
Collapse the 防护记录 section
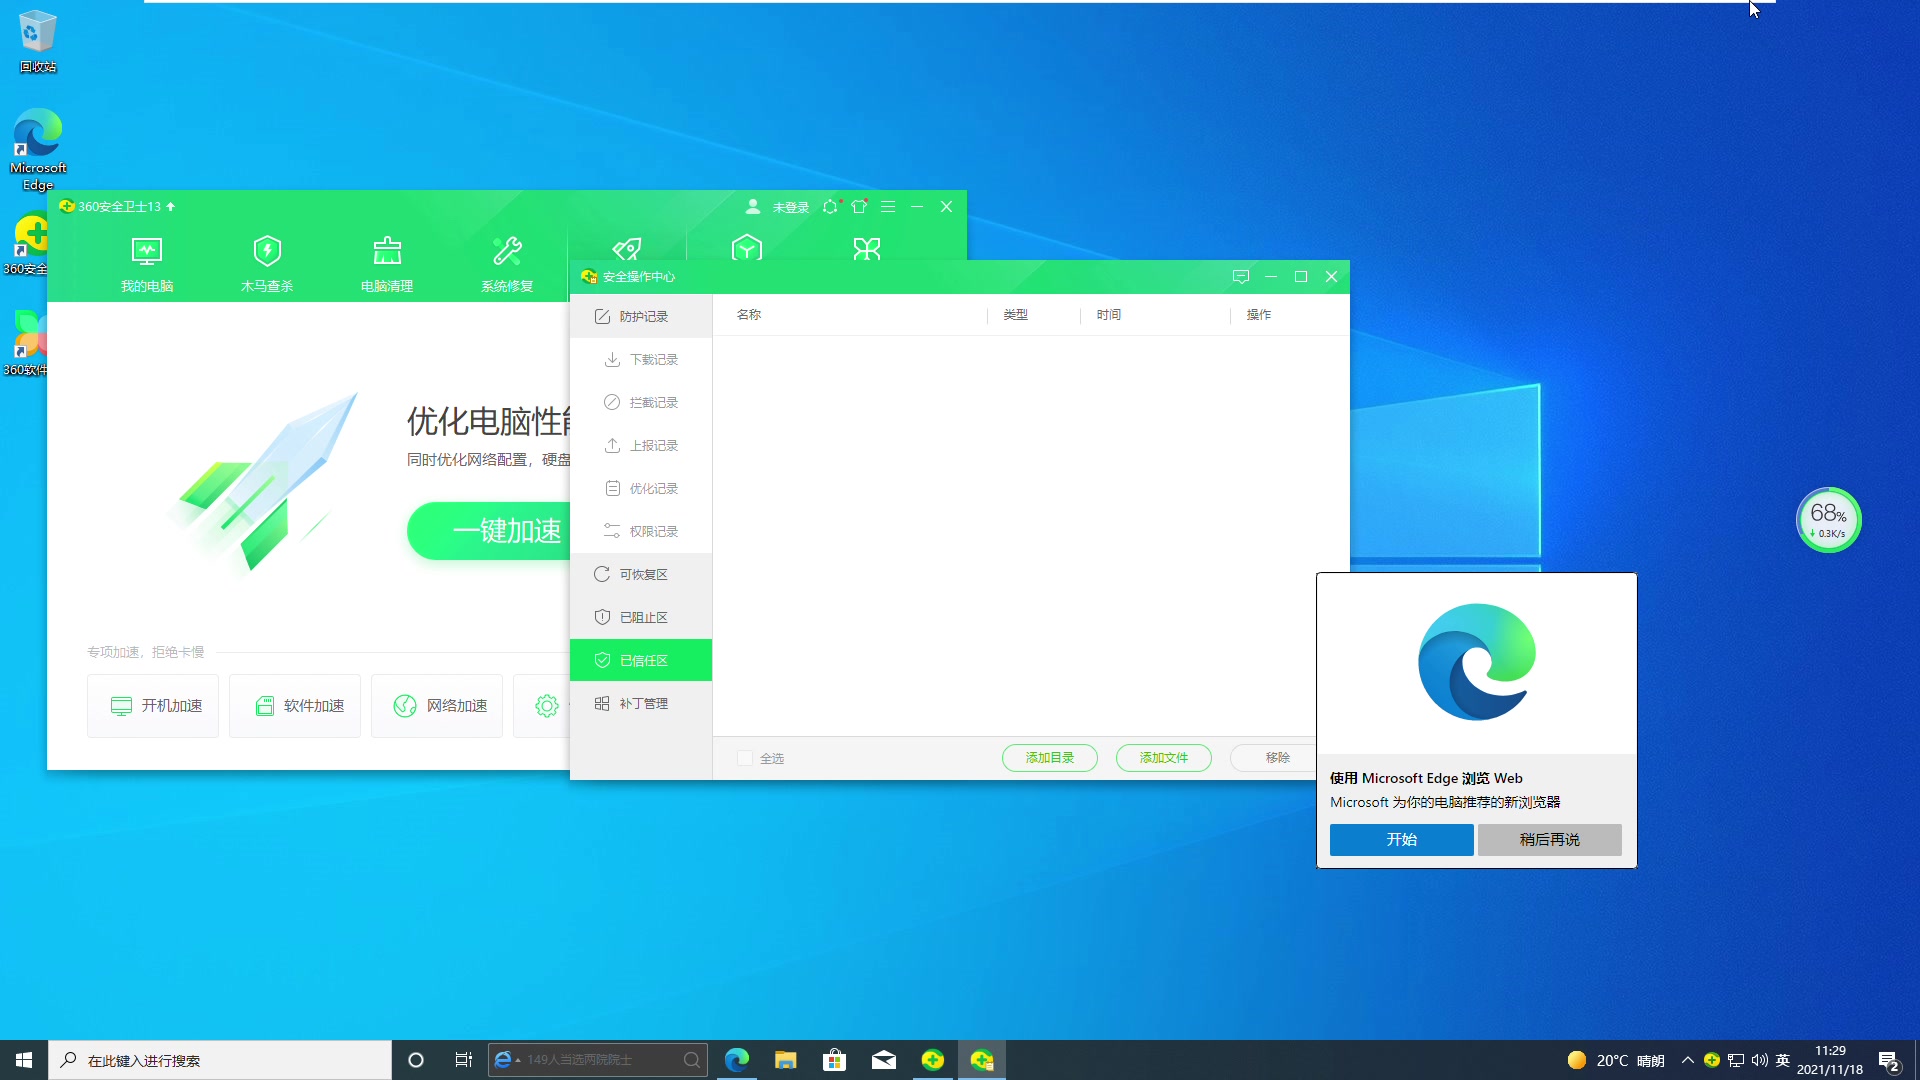click(641, 316)
